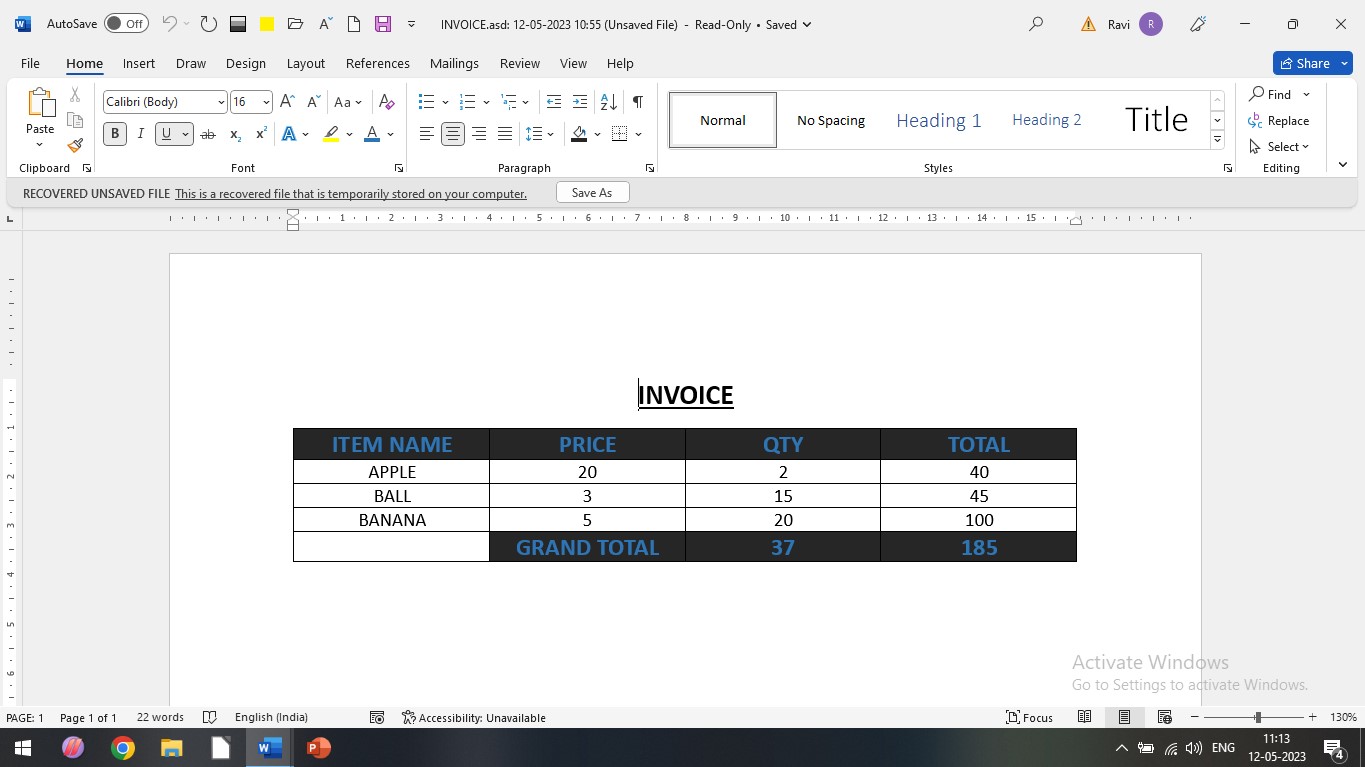Click the Clear All Formatting icon
Image resolution: width=1365 pixels, height=767 pixels.
[x=387, y=102]
